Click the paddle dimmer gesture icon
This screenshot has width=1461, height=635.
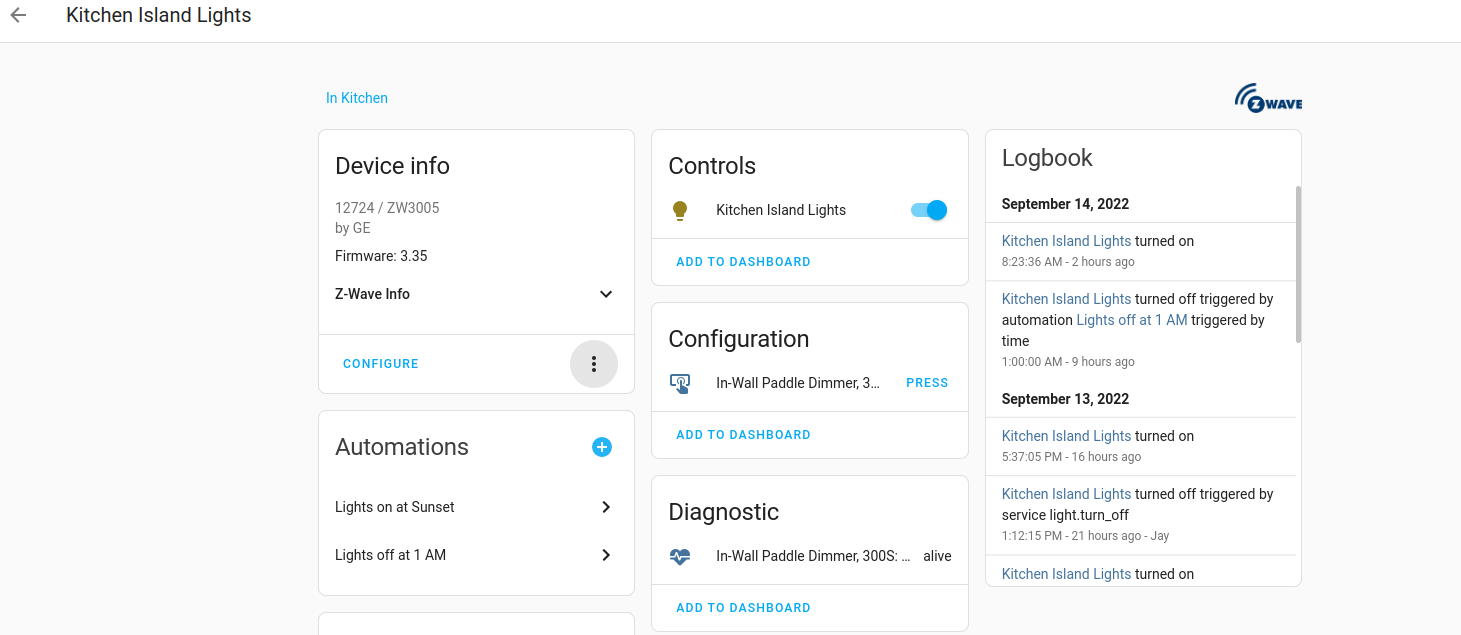pyautogui.click(x=680, y=383)
